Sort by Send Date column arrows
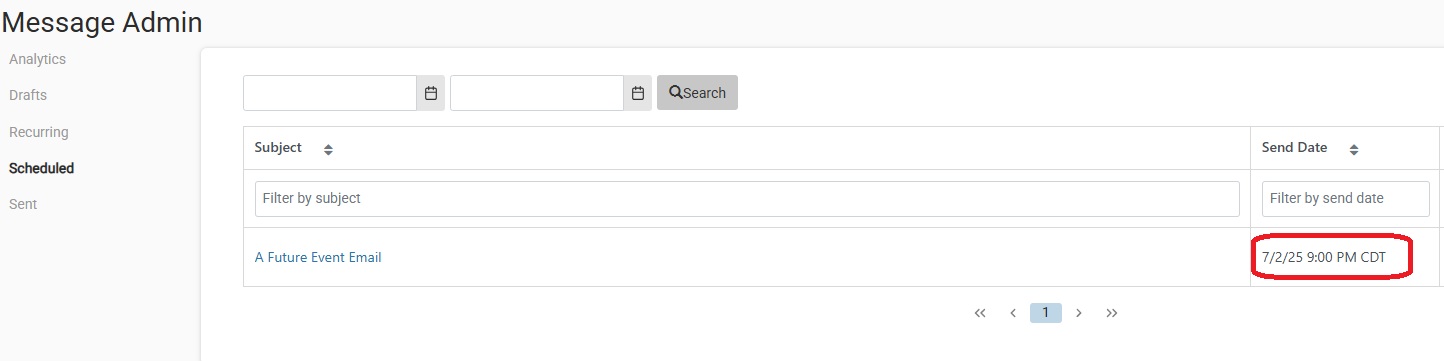This screenshot has height=361, width=1444. pyautogui.click(x=1354, y=149)
